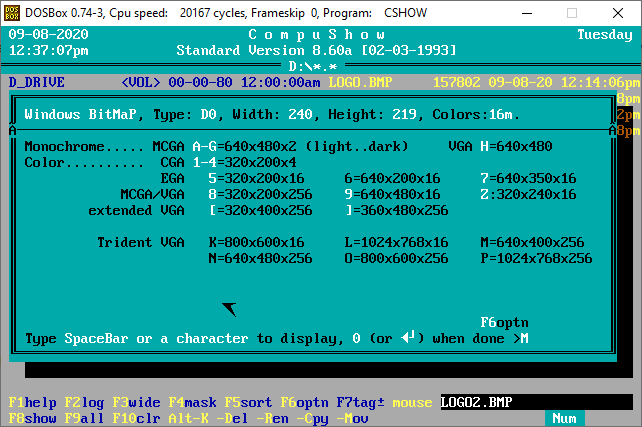The width and height of the screenshot is (642, 427).
Task: Pick Trident mode P=1024x768x256
Action: [532, 259]
